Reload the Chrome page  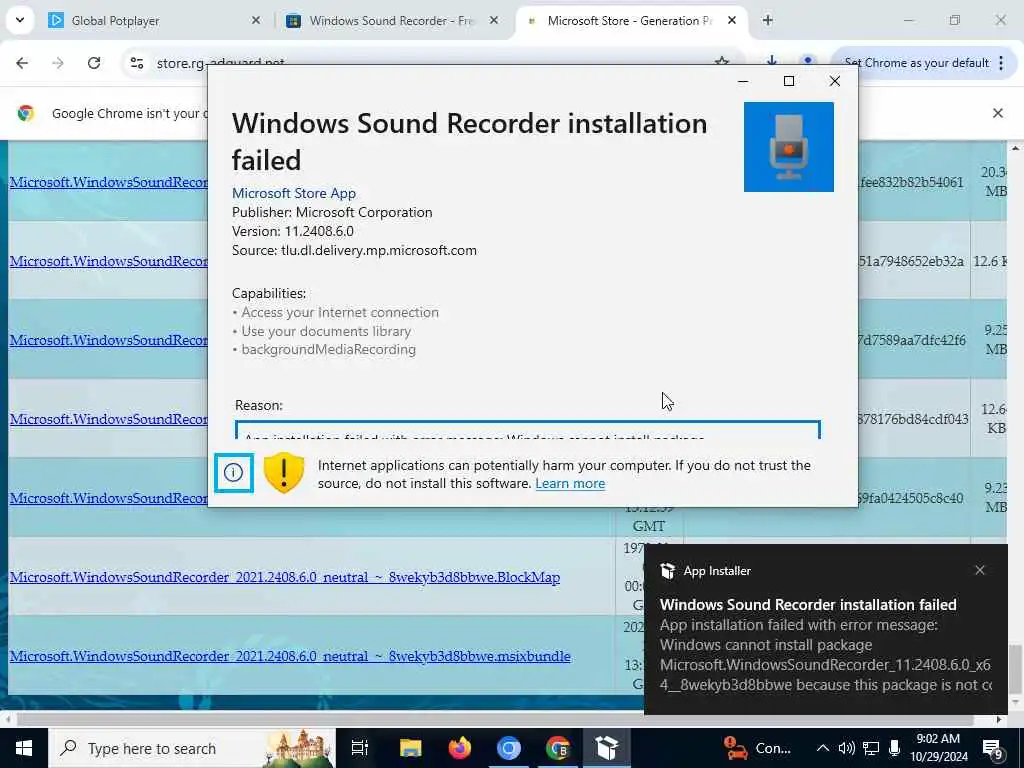(94, 63)
